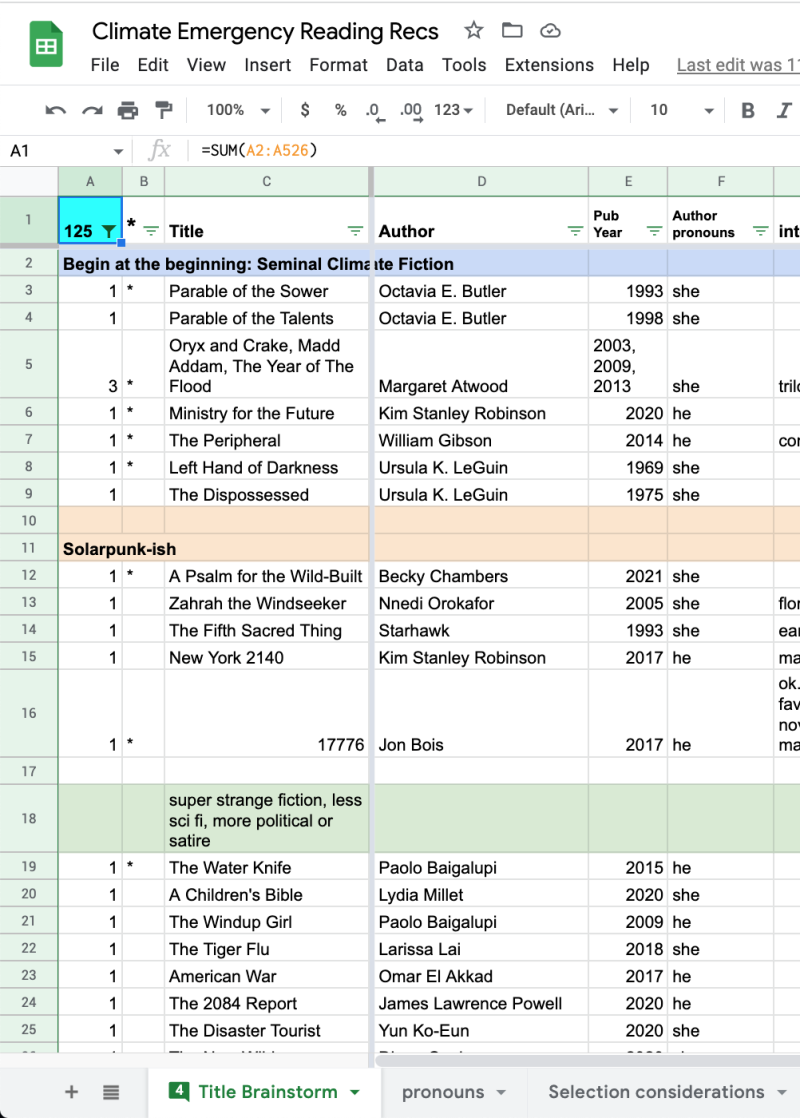Open the Format menu
The width and height of the screenshot is (800, 1118).
point(338,65)
